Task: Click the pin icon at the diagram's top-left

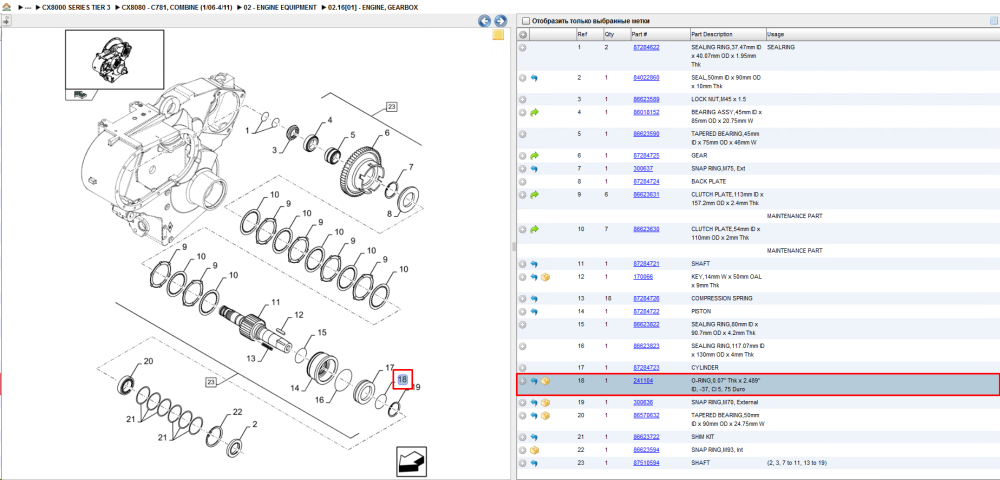Action: point(6,20)
